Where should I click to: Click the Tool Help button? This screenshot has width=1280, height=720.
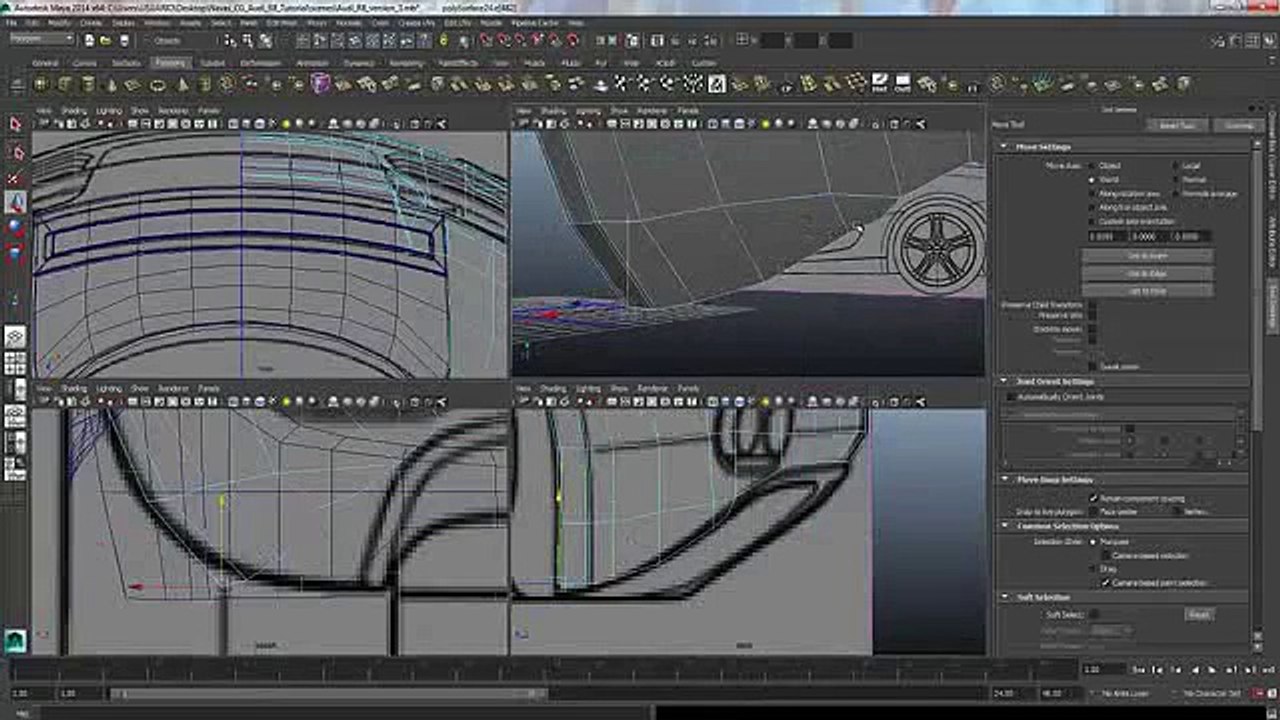point(1238,125)
